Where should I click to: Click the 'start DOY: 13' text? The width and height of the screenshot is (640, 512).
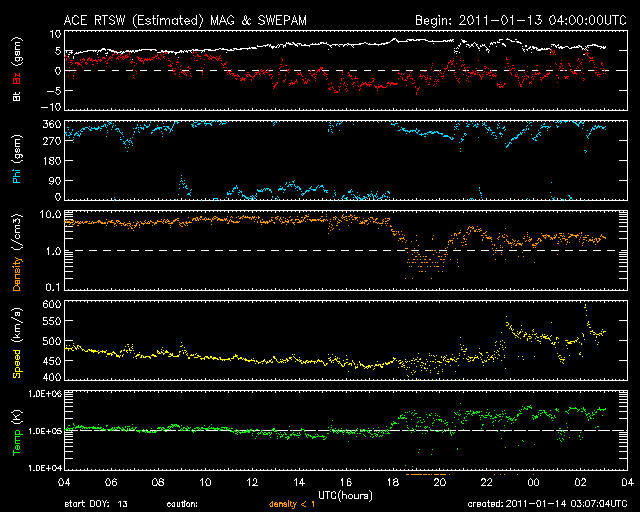tap(96, 503)
